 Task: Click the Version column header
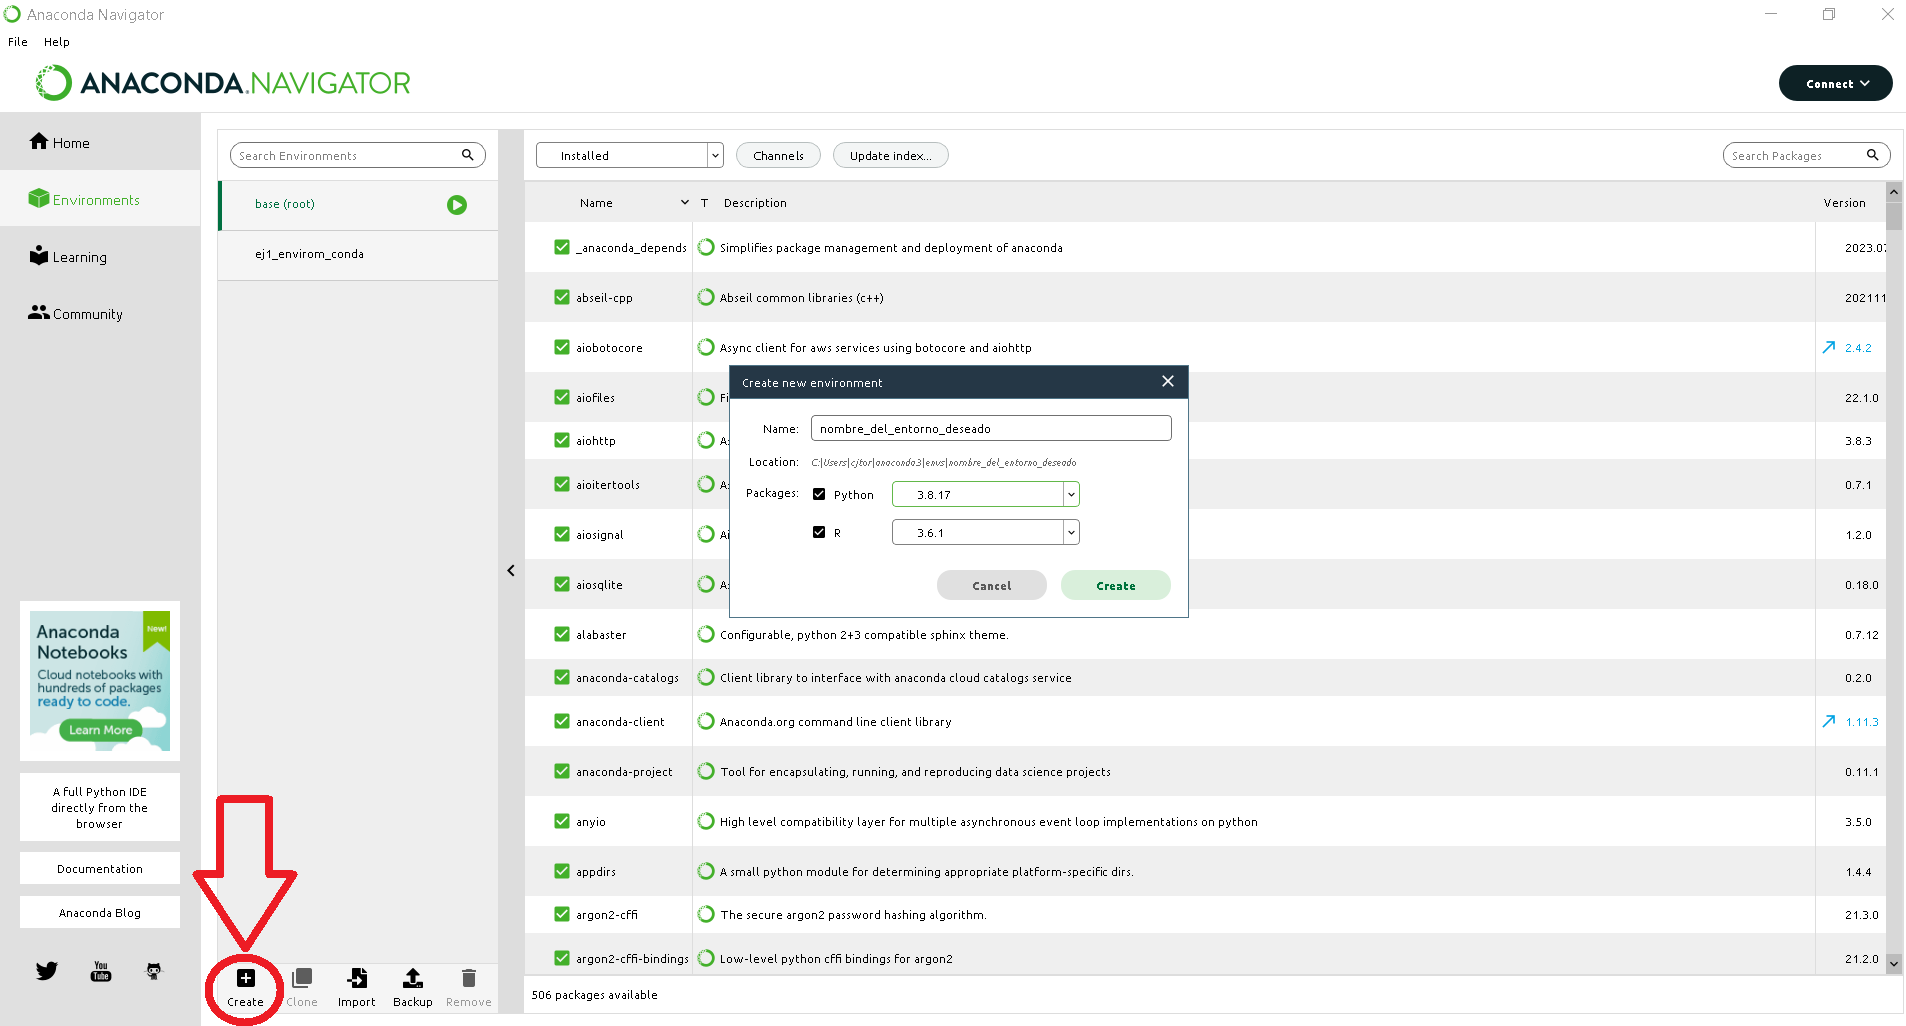(1844, 202)
